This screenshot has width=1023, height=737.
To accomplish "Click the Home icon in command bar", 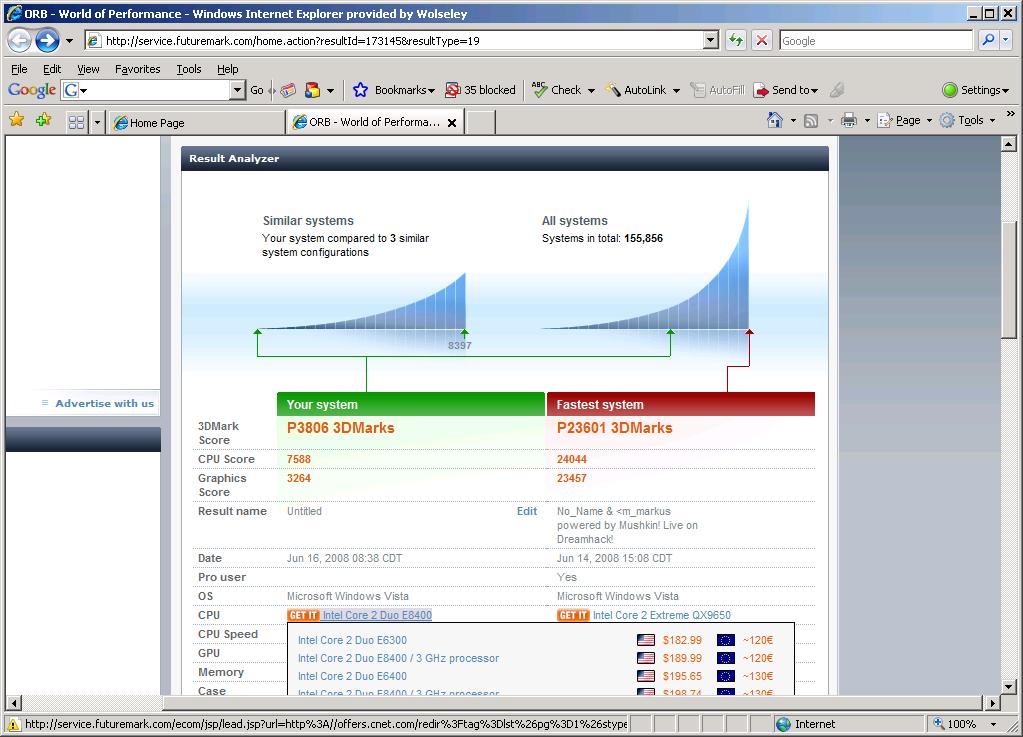I will pos(774,120).
